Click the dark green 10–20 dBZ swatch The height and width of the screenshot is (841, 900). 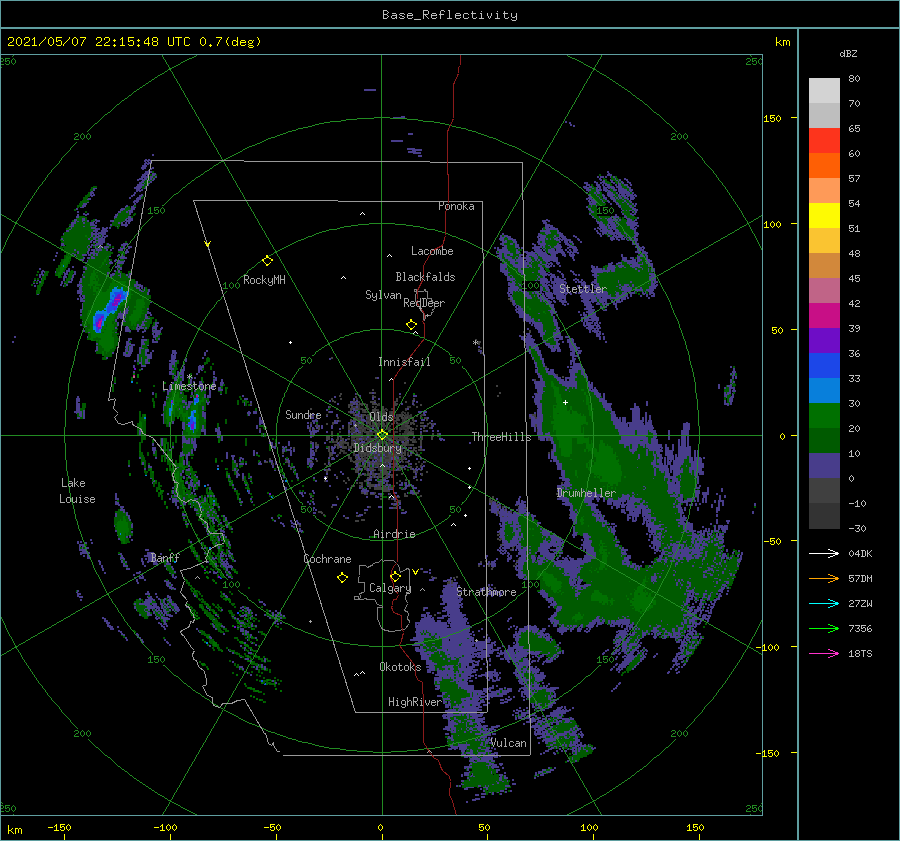[824, 441]
